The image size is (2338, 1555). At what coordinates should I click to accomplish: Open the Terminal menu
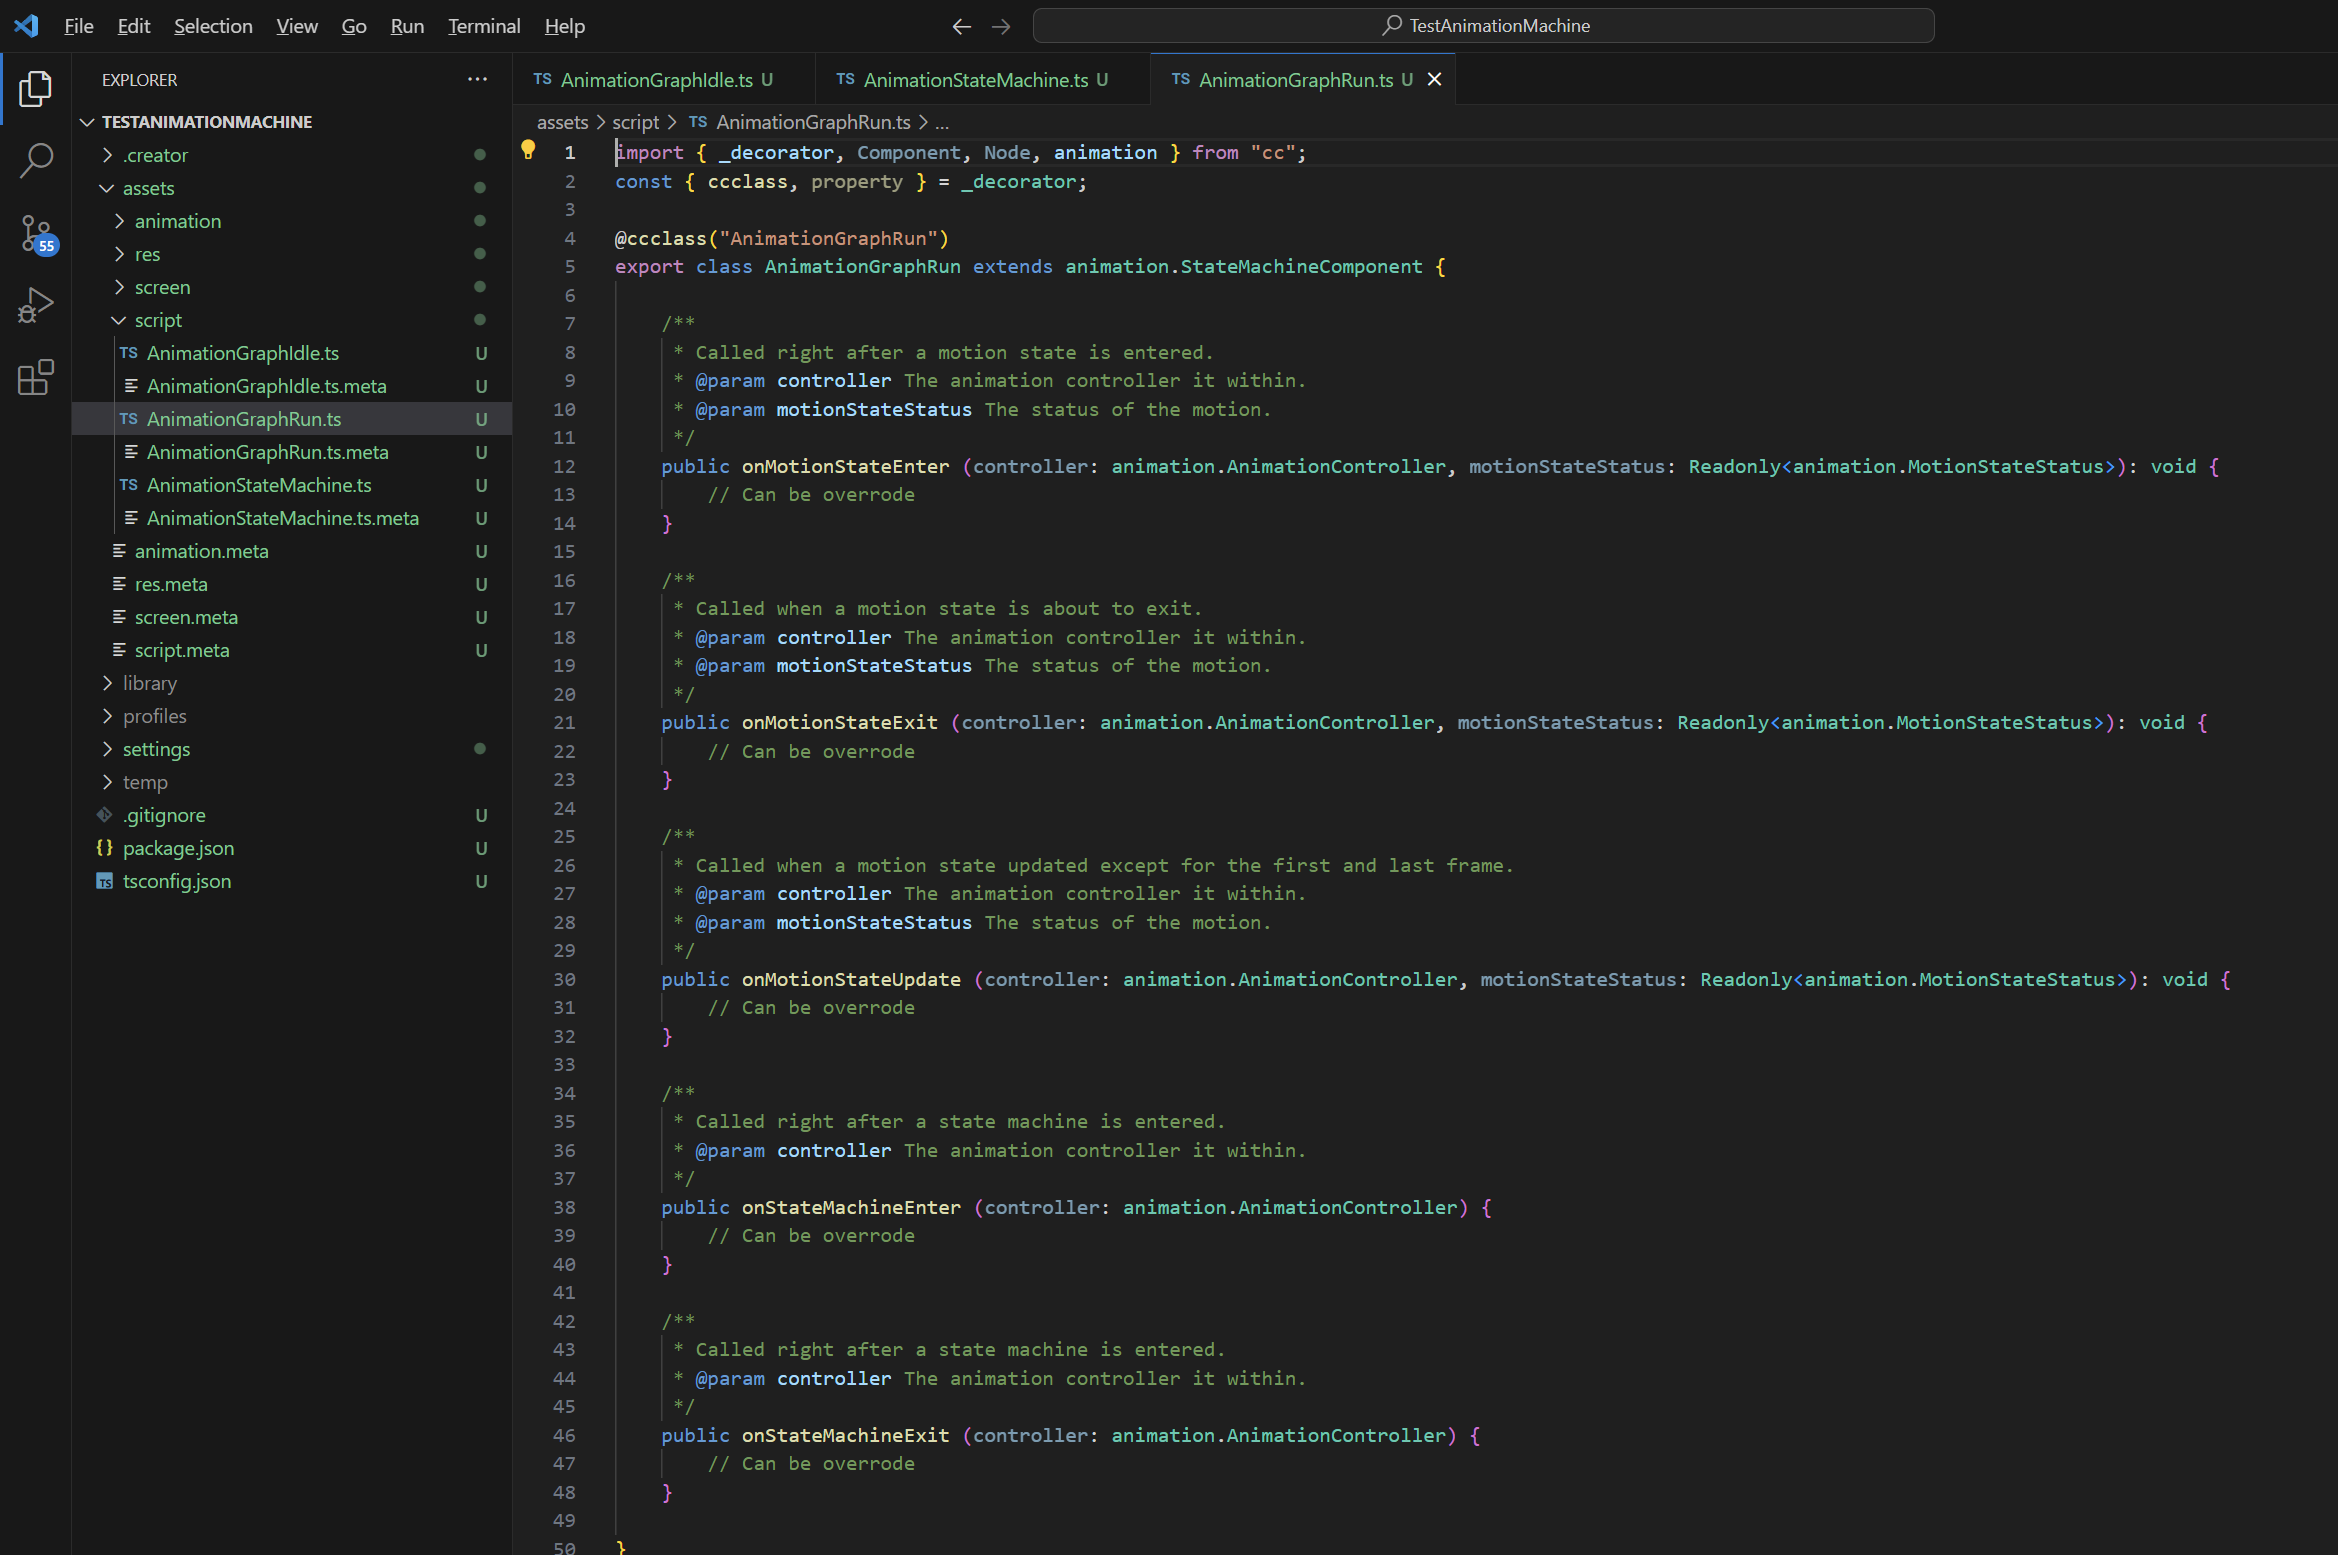(484, 26)
